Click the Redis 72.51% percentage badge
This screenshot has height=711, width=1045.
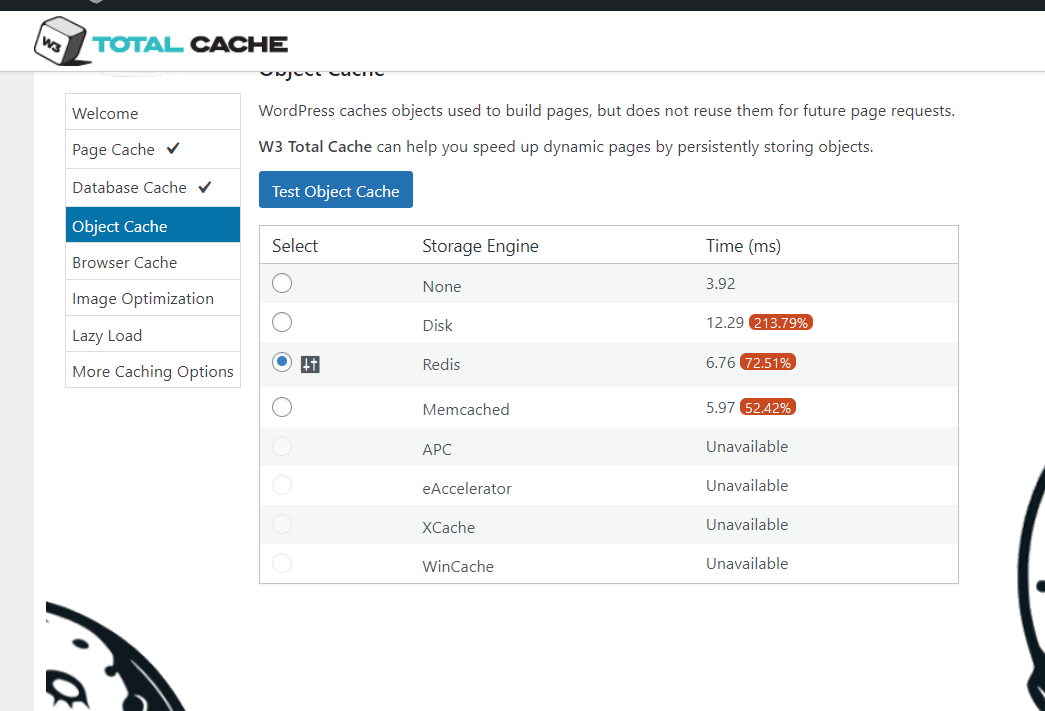[x=768, y=362]
